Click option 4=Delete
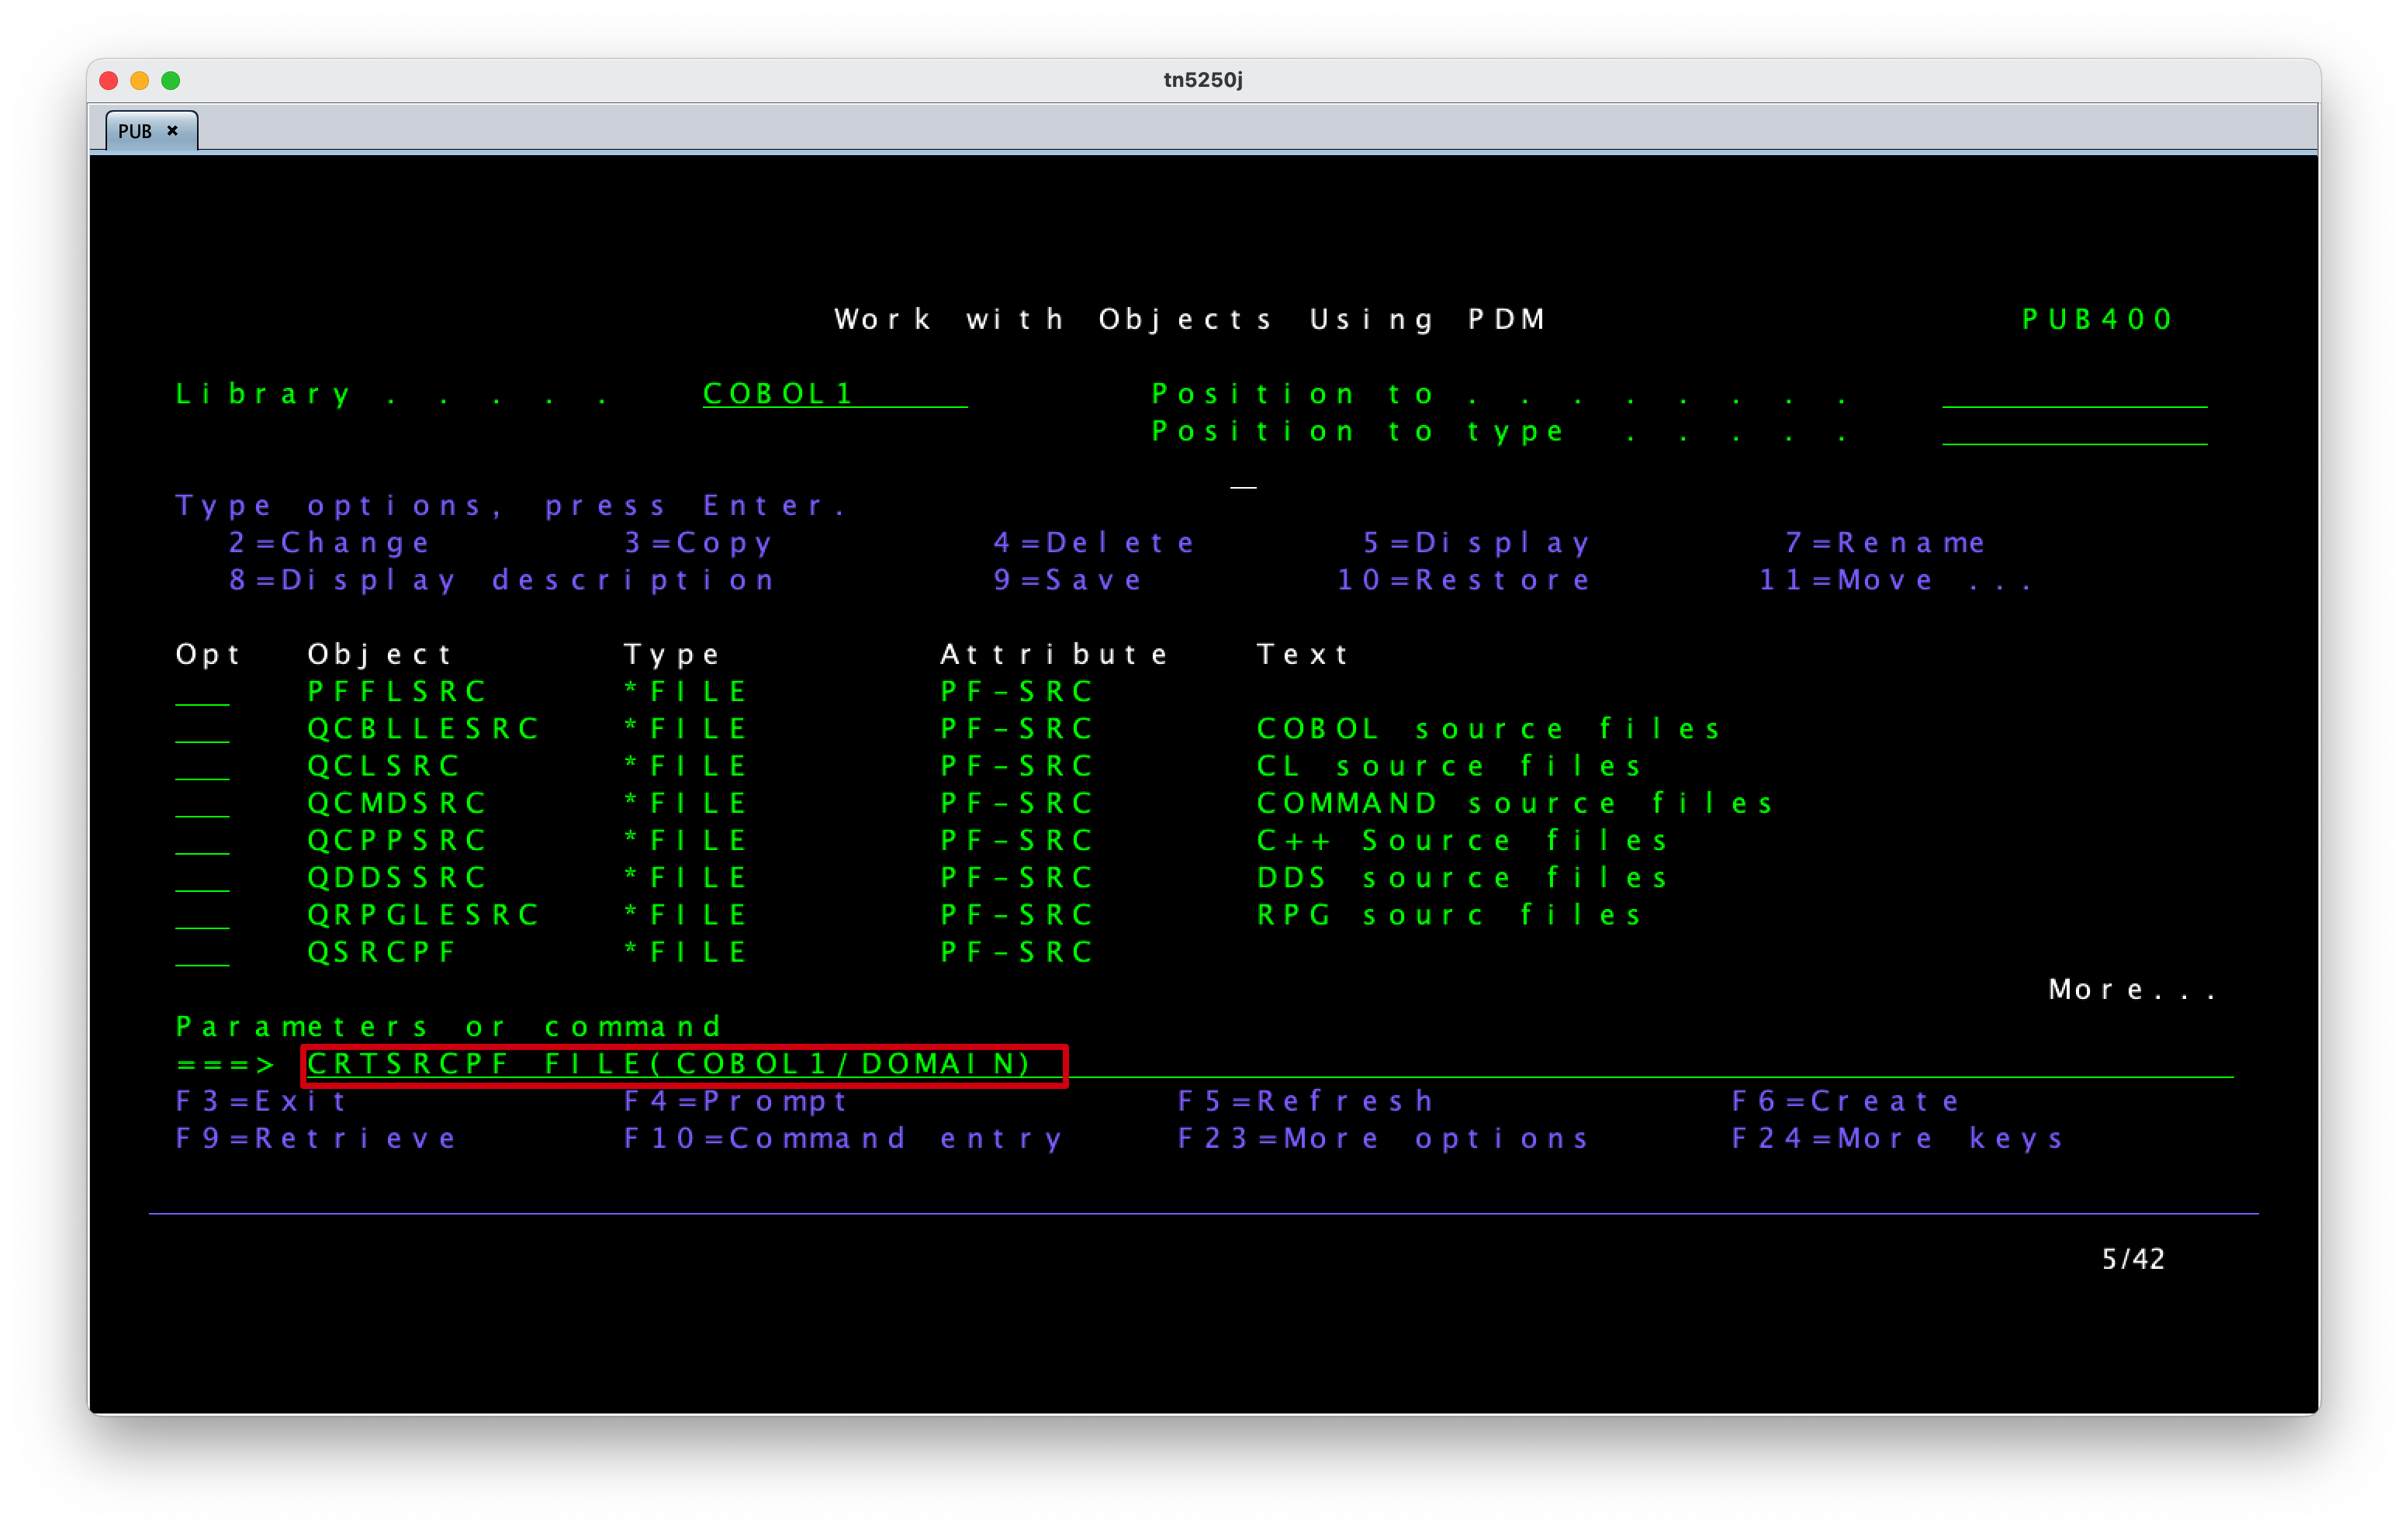This screenshot has width=2408, height=1531. pos(1094,542)
